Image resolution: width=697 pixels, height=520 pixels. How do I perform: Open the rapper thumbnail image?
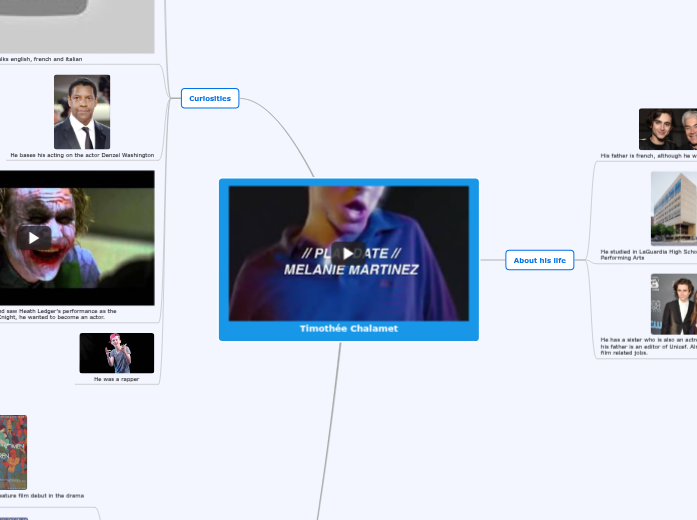[x=117, y=353]
